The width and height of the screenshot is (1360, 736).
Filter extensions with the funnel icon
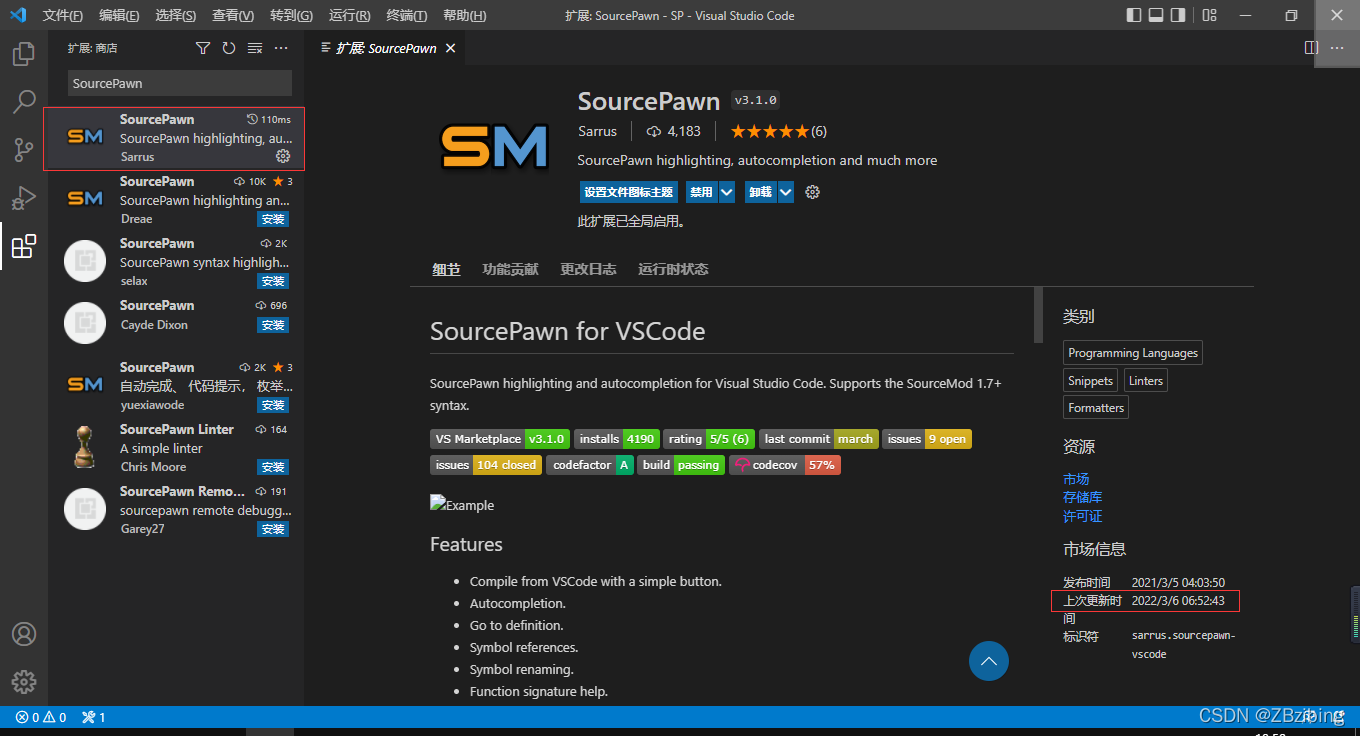tap(203, 48)
